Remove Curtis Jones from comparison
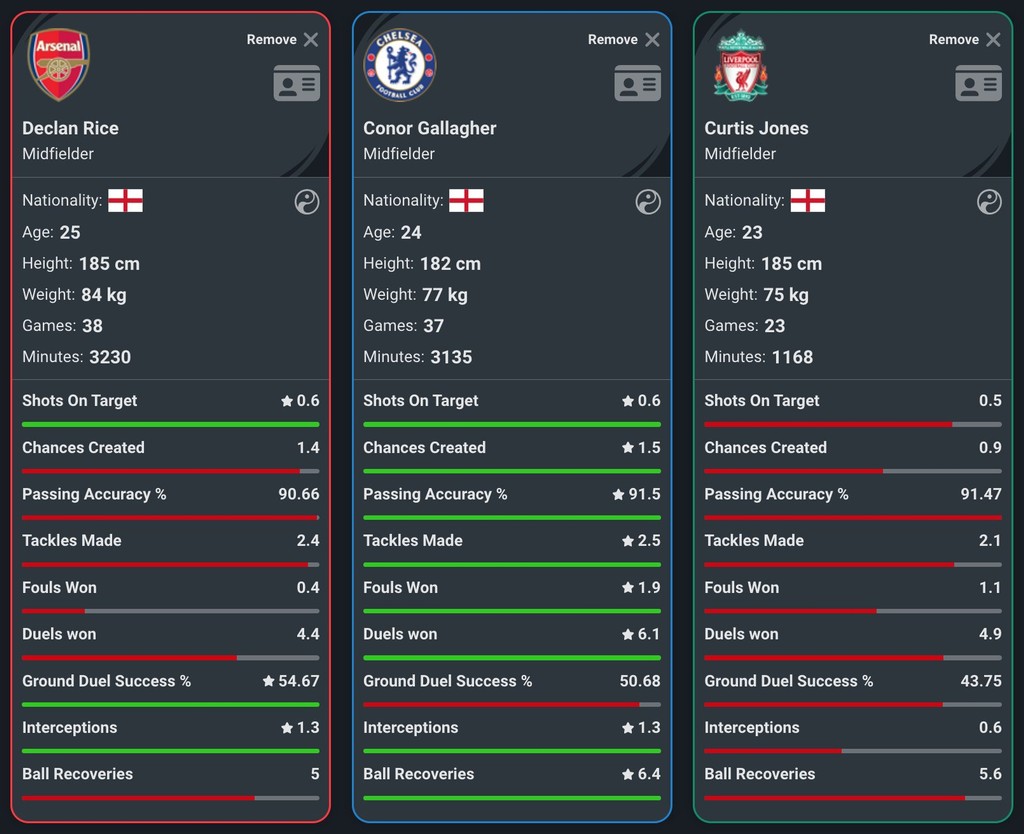Viewport: 1024px width, 834px height. pos(964,39)
